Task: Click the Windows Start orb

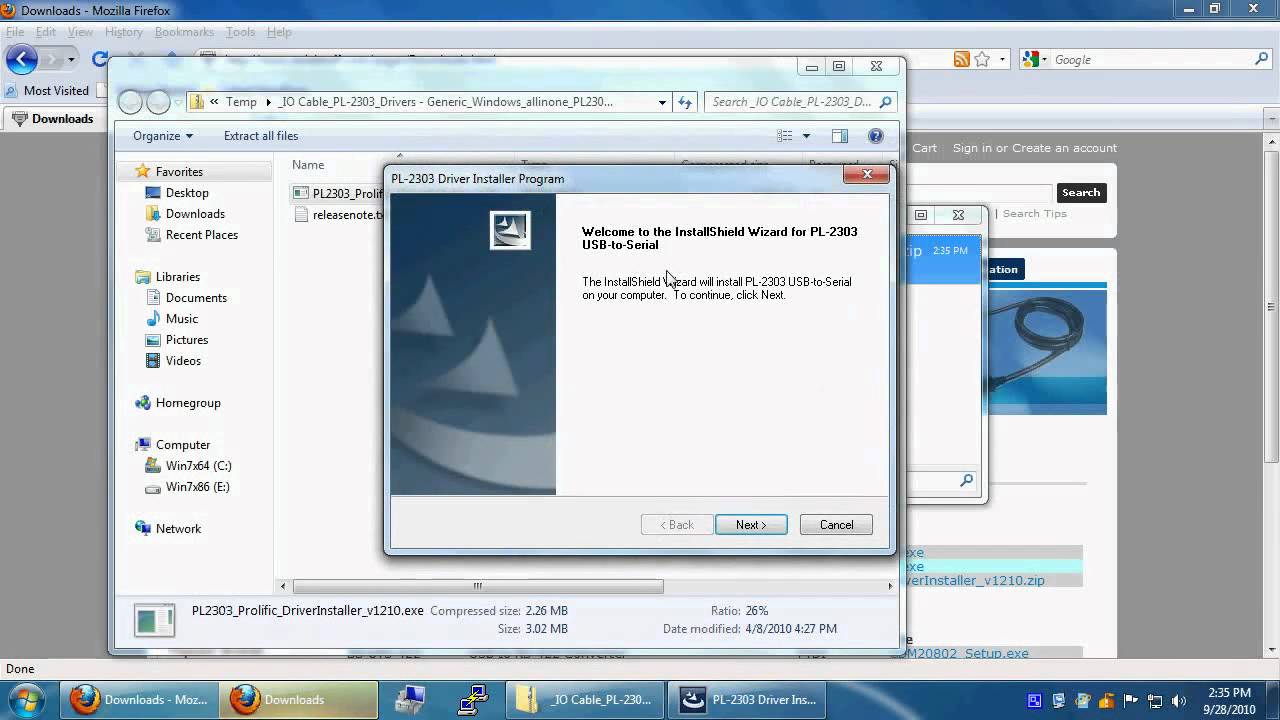Action: (27, 699)
